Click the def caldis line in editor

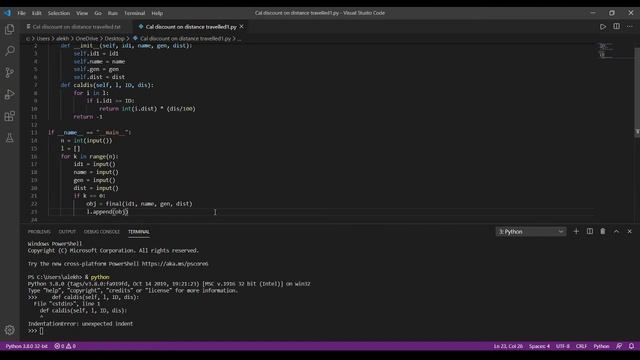(107, 85)
